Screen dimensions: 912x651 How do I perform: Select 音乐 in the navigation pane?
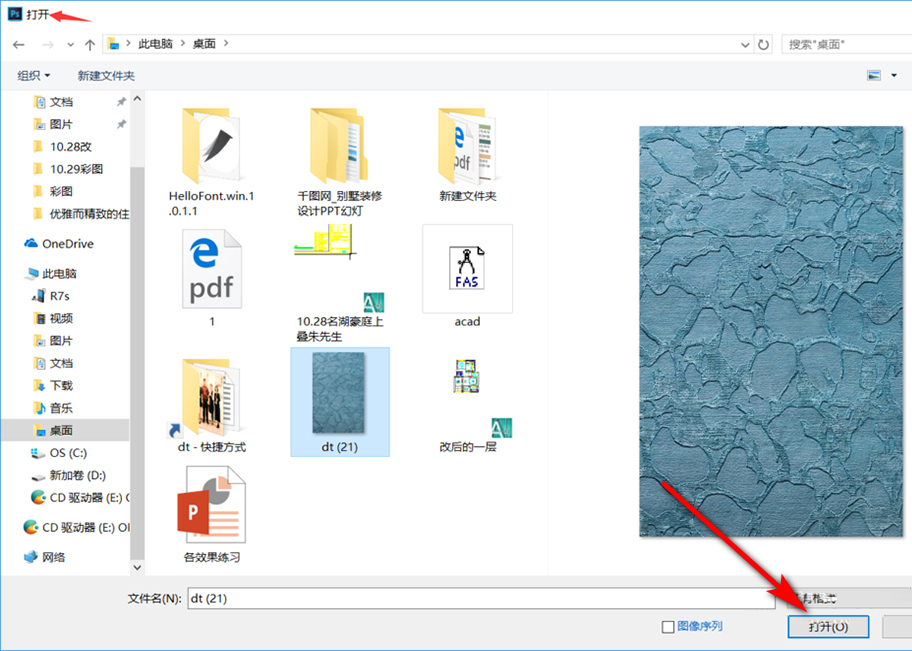click(61, 408)
